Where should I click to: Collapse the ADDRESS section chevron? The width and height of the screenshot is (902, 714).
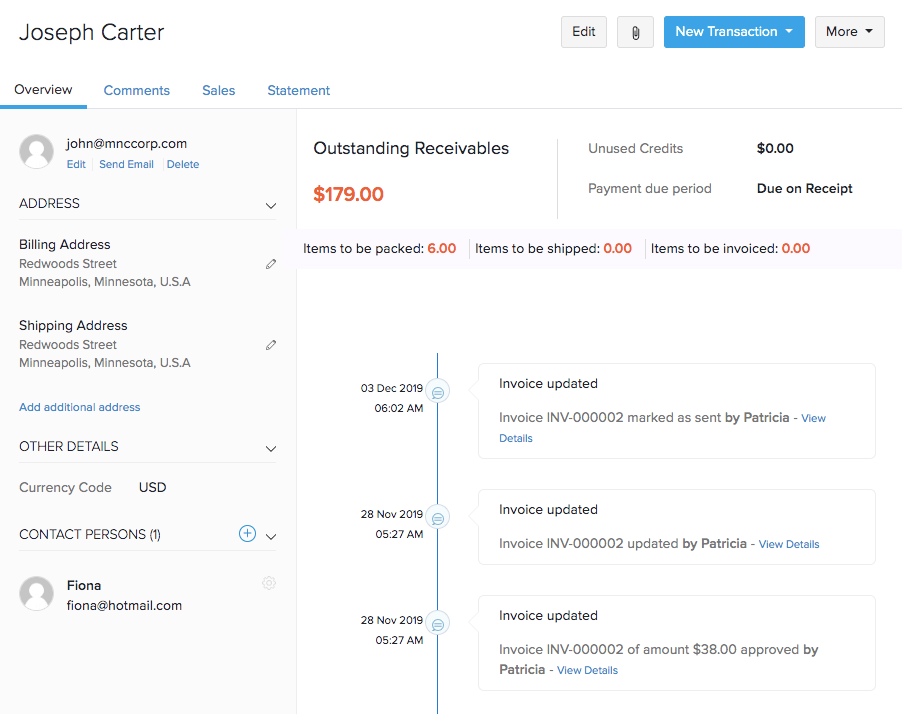click(x=270, y=205)
